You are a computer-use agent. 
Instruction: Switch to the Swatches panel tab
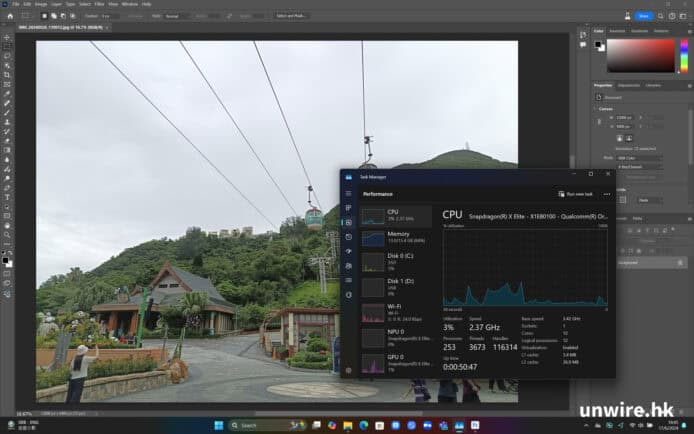617,30
